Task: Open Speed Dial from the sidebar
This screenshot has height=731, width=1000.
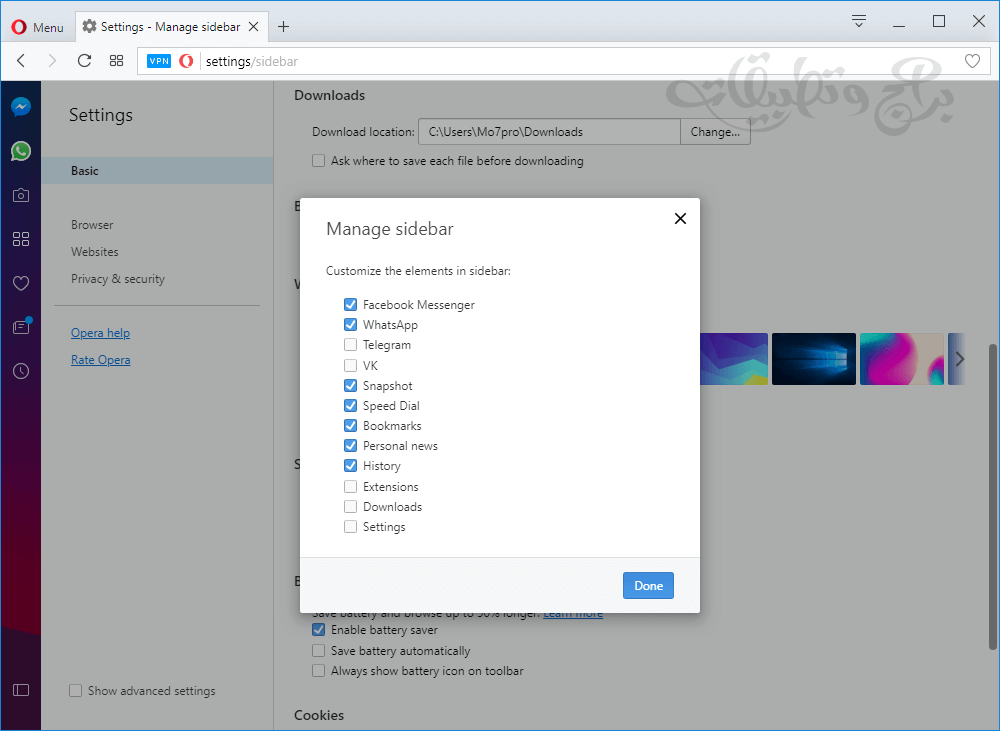Action: (21, 239)
